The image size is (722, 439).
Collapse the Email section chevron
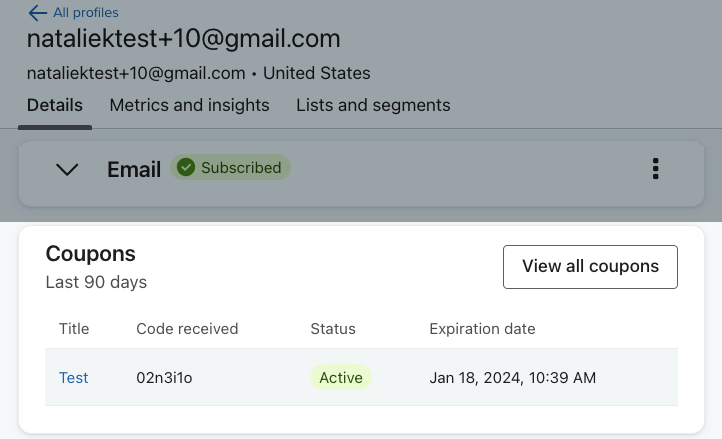coord(67,169)
